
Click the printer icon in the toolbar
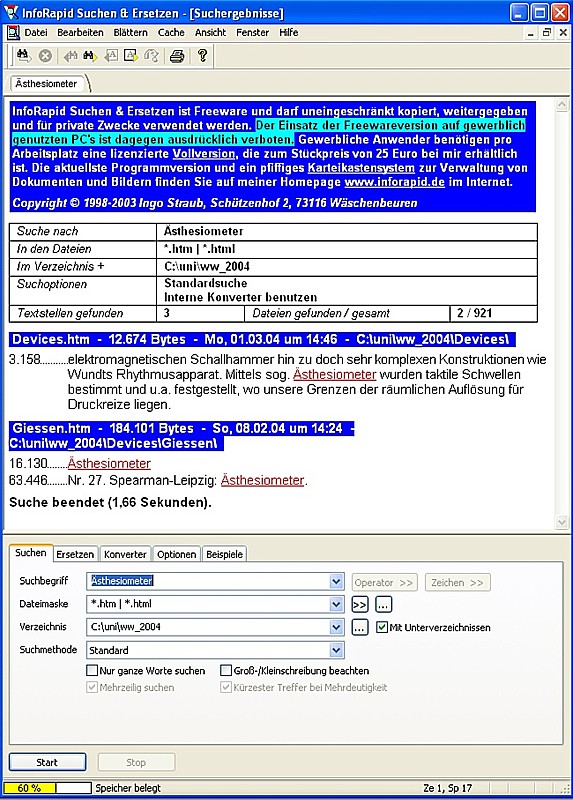click(177, 56)
